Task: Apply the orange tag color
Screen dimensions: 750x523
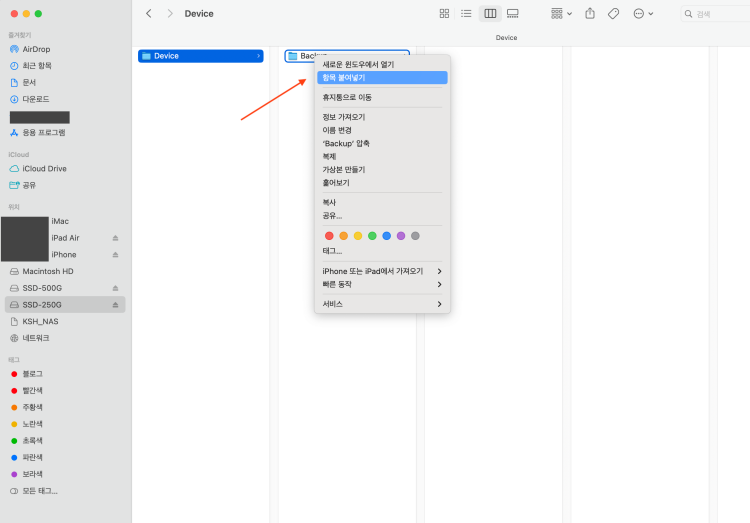Action: point(343,236)
